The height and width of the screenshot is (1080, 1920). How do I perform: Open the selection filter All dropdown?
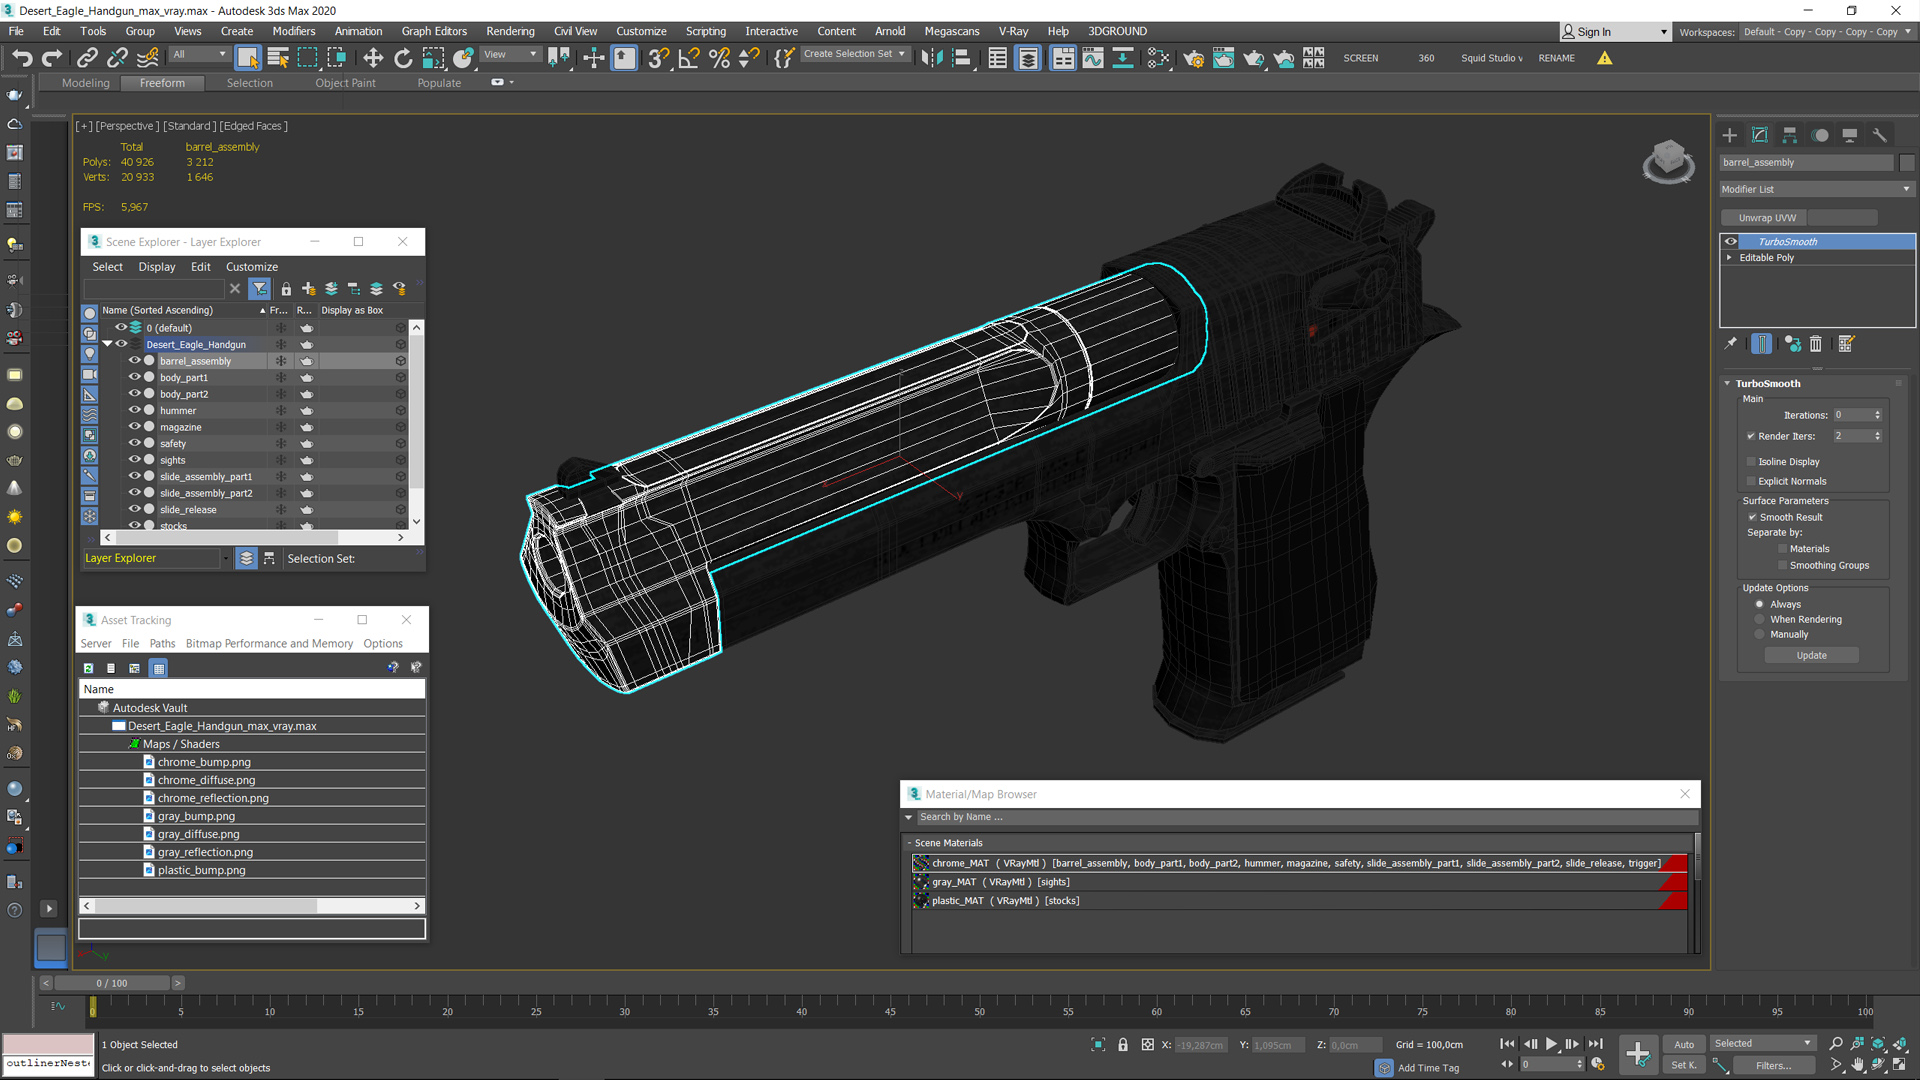pos(199,55)
